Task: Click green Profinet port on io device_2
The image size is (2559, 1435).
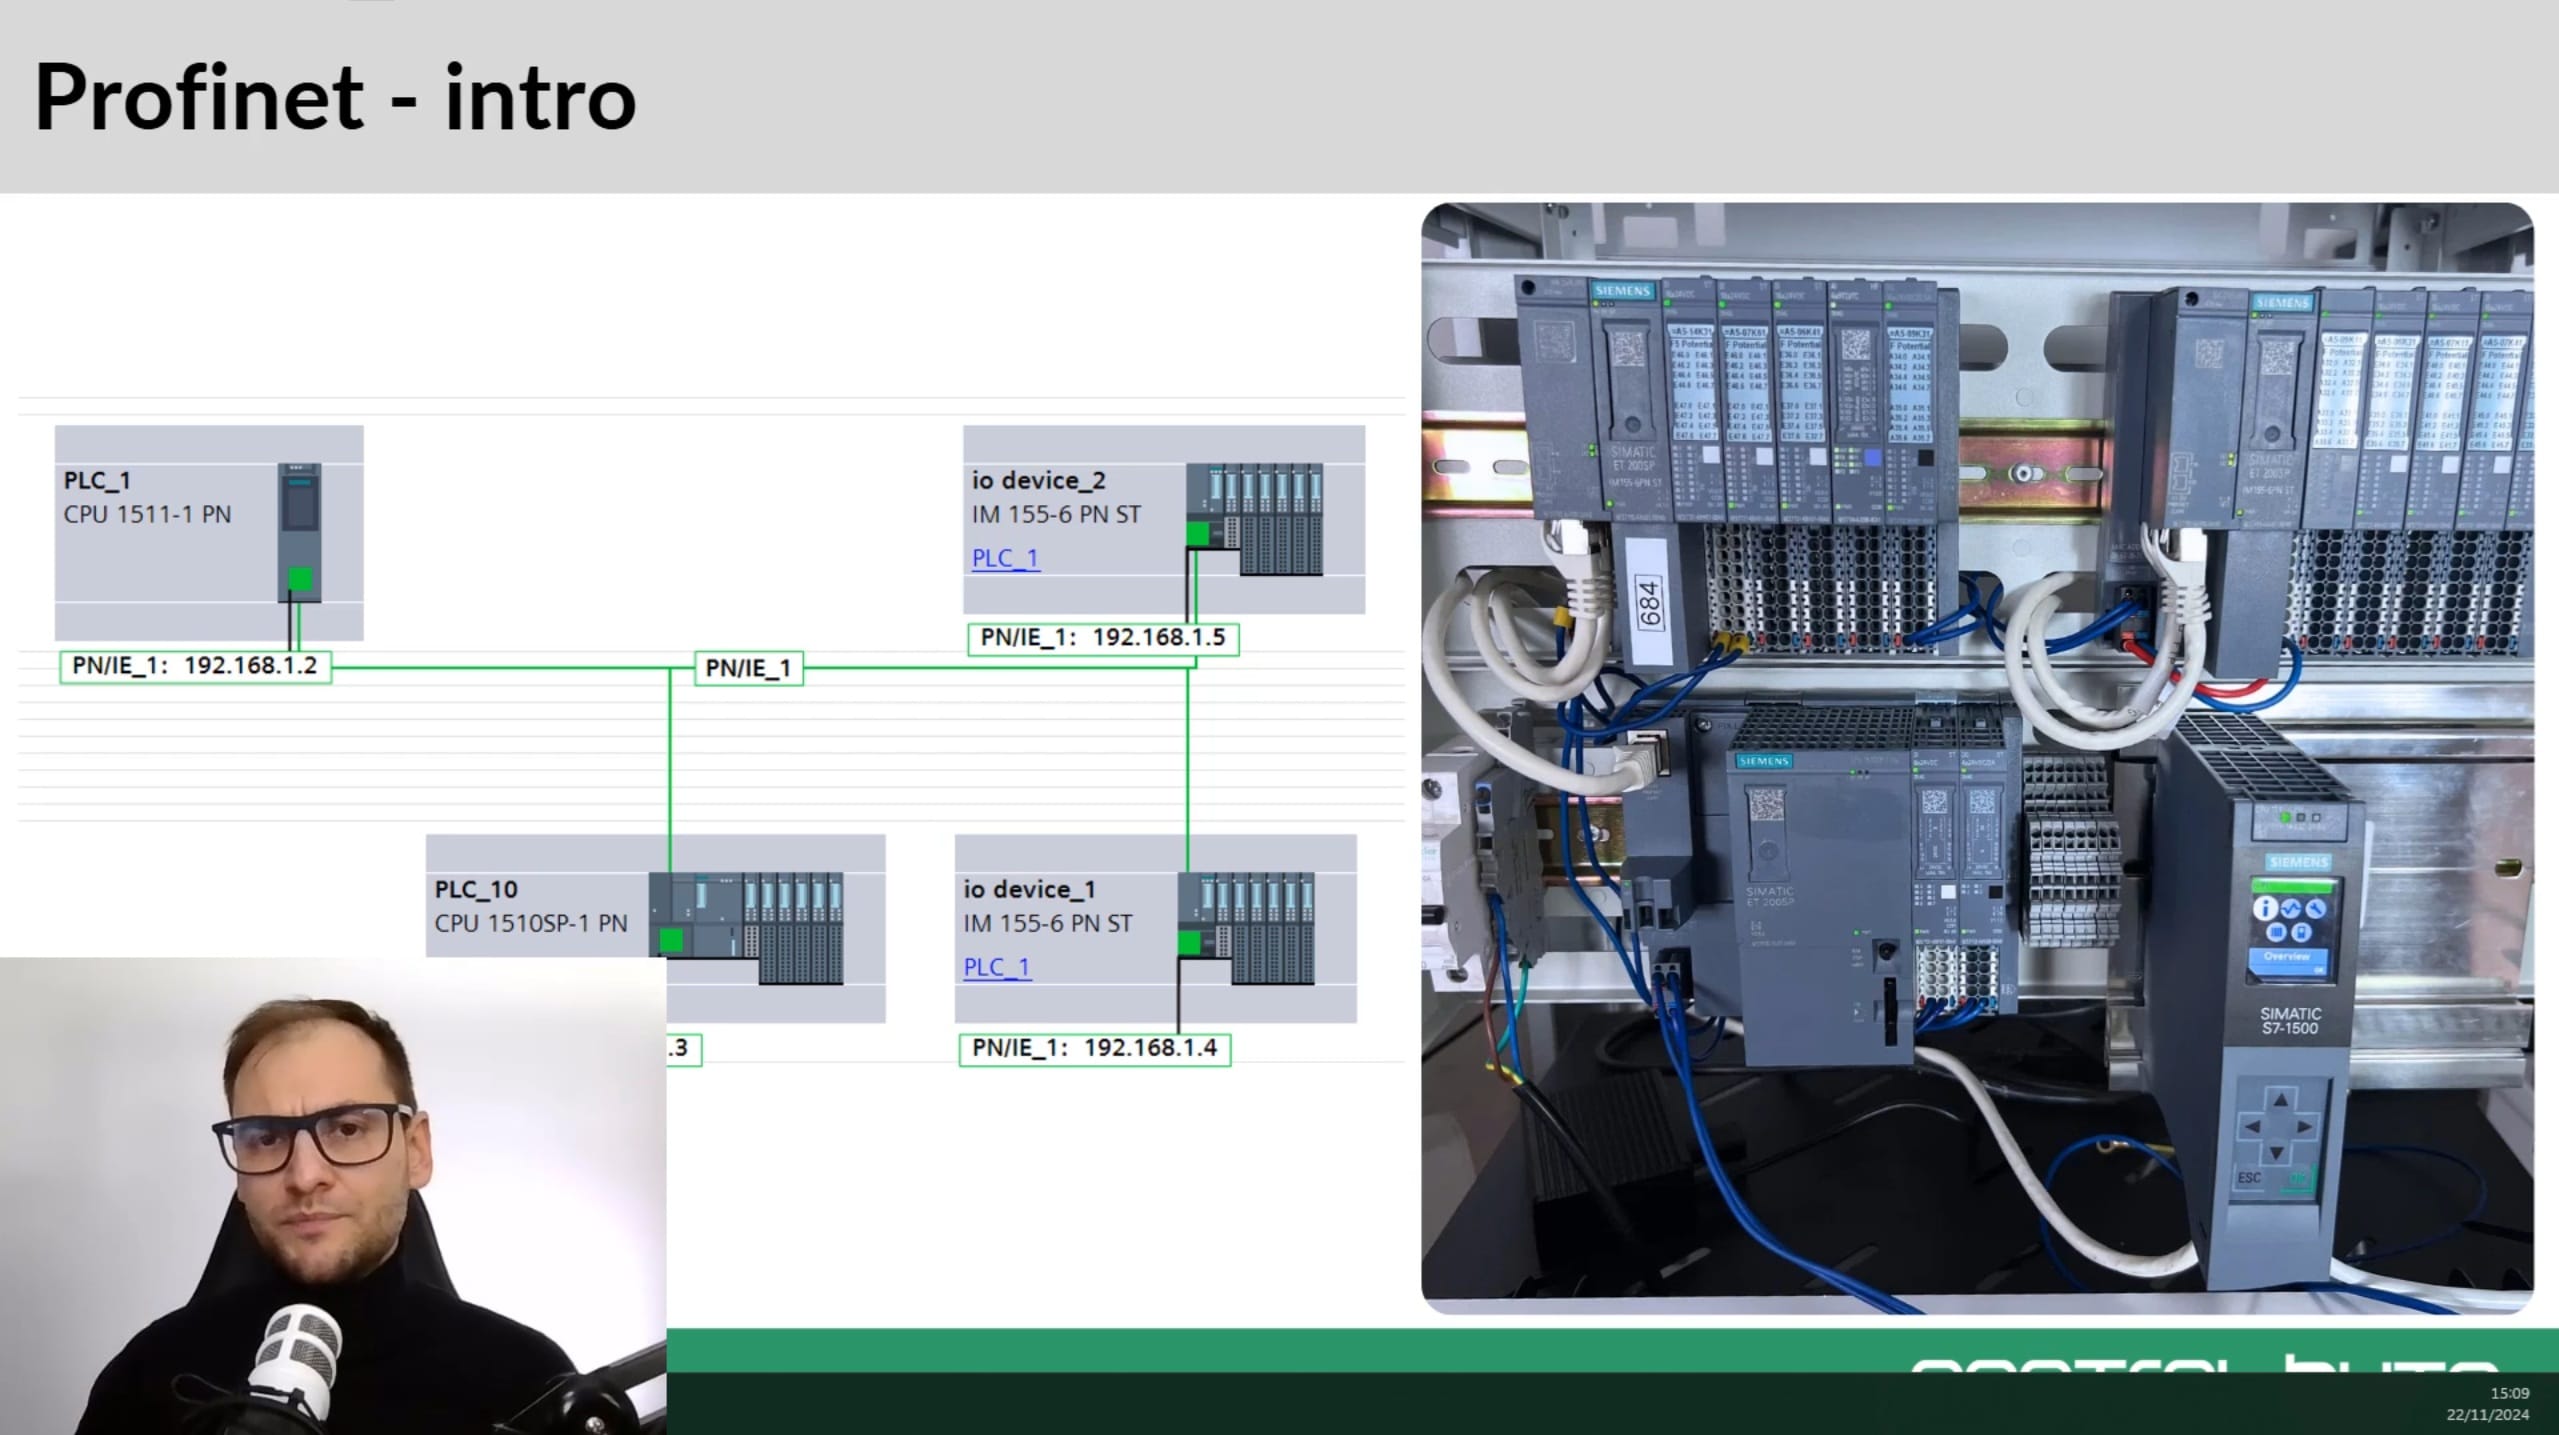Action: click(1197, 534)
